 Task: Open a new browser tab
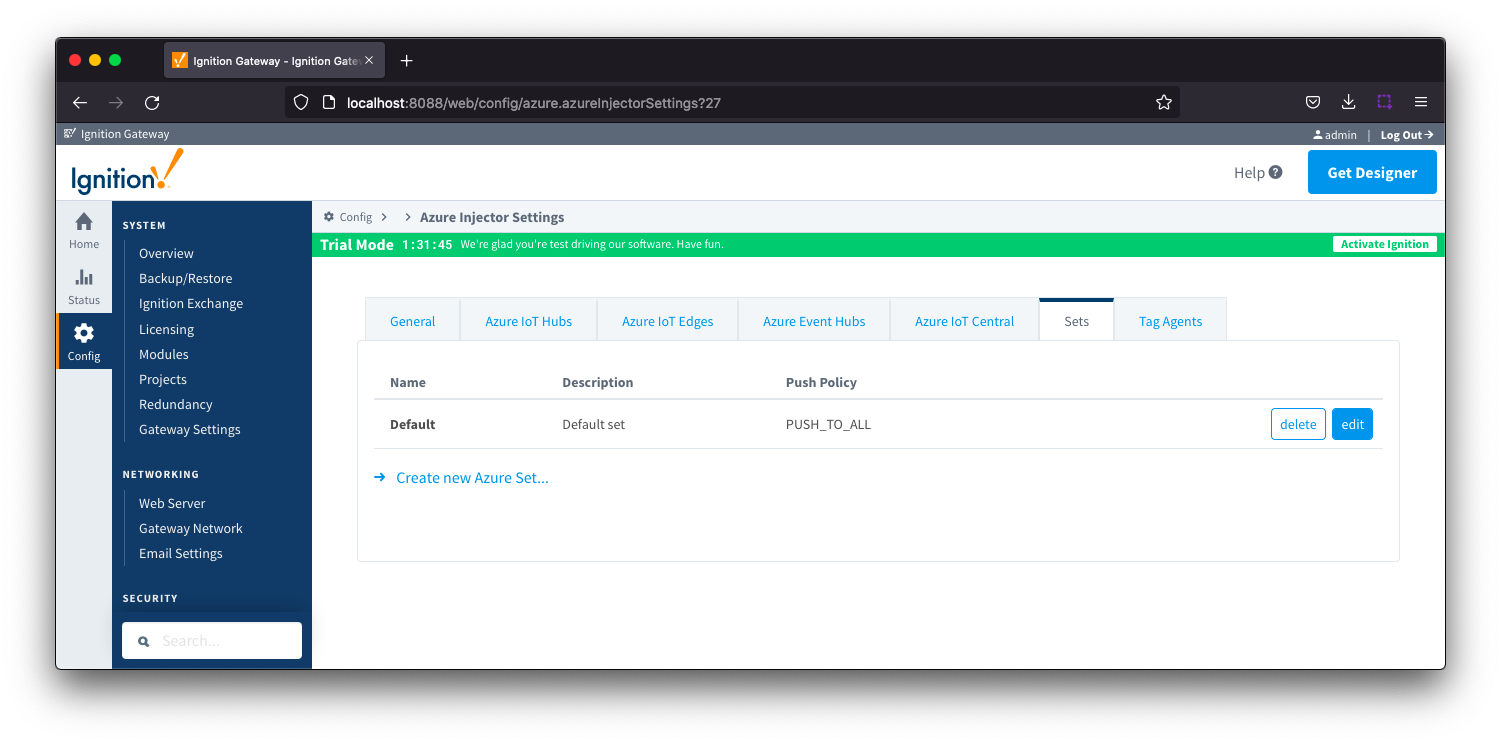(406, 61)
